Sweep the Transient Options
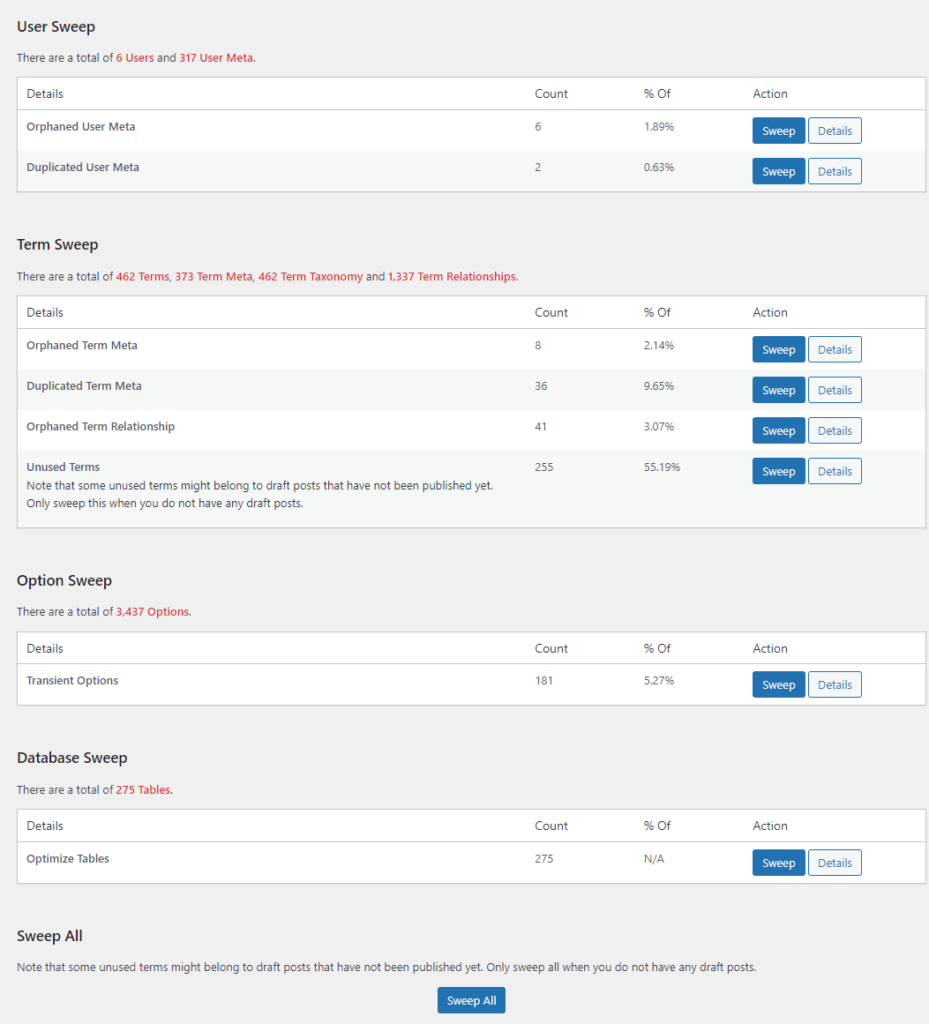Viewport: 929px width, 1024px height. 778,684
